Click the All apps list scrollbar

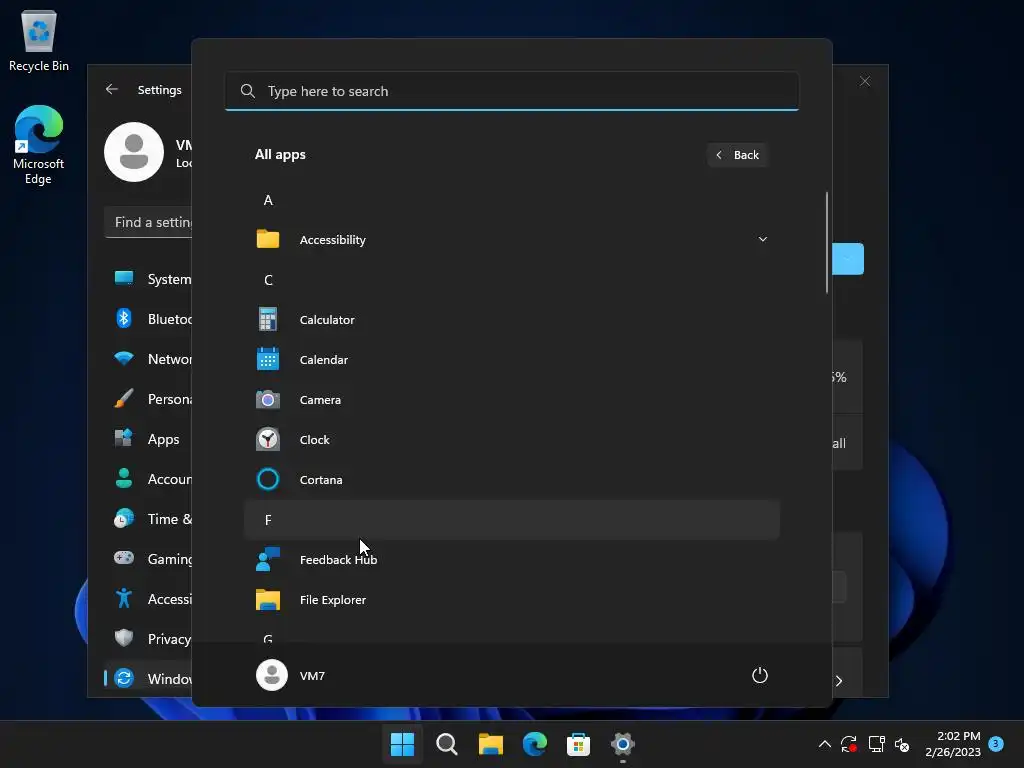tap(827, 242)
